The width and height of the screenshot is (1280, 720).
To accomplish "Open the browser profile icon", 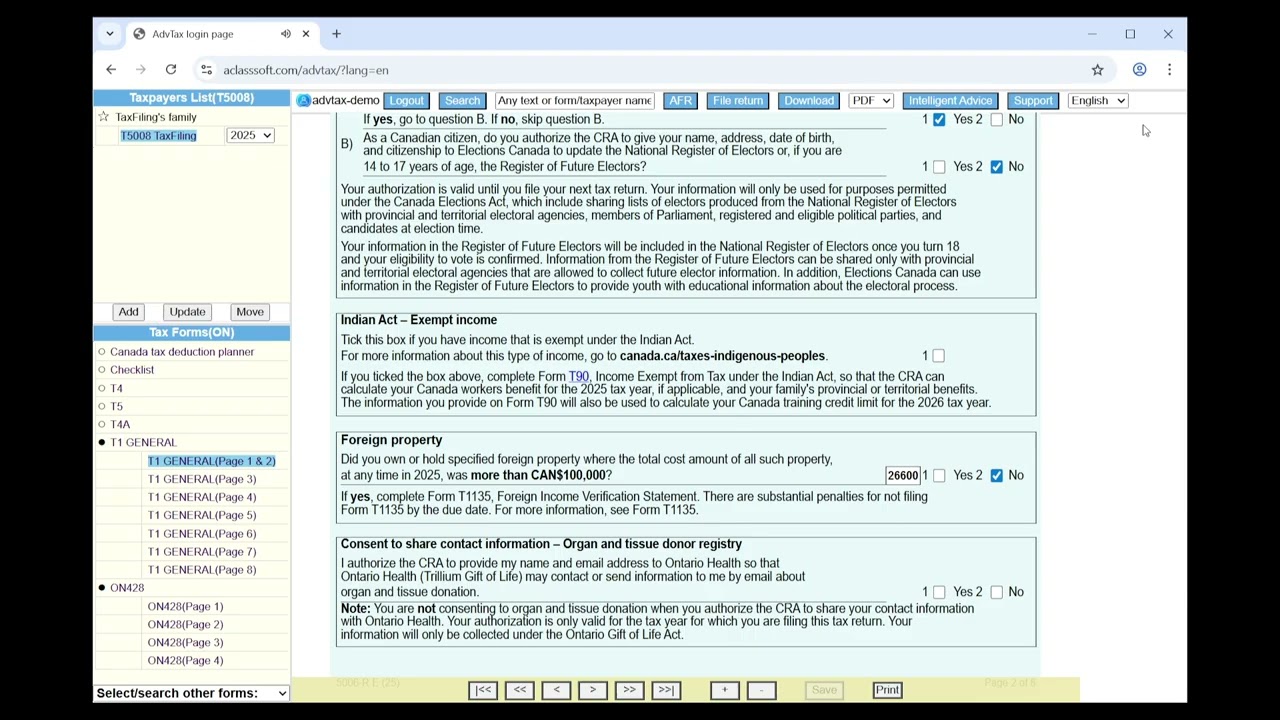I will (1139, 70).
